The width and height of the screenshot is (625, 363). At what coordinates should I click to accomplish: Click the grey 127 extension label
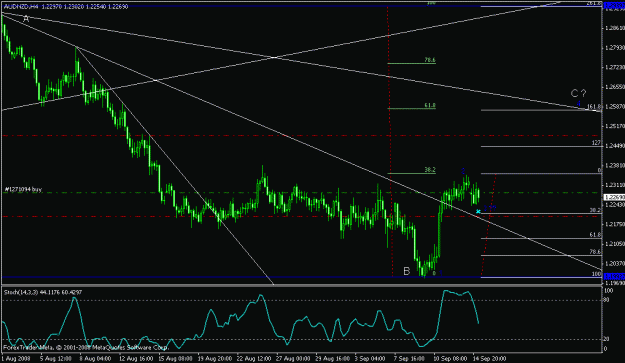(596, 143)
